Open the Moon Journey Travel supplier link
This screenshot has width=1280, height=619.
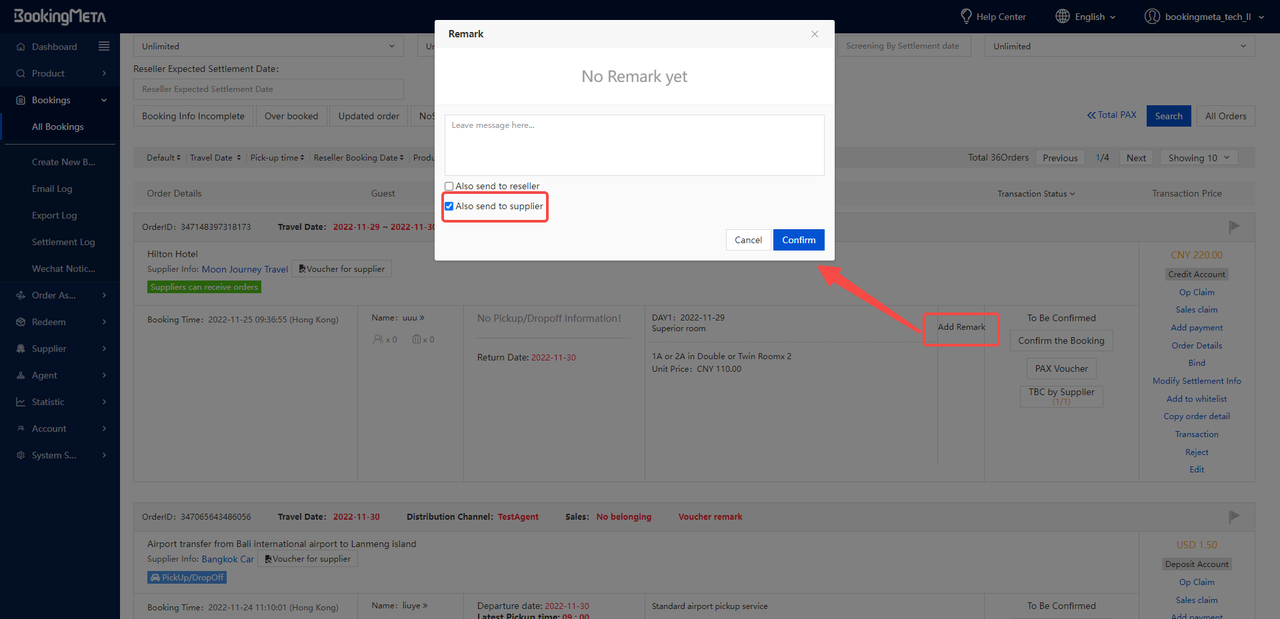244,269
